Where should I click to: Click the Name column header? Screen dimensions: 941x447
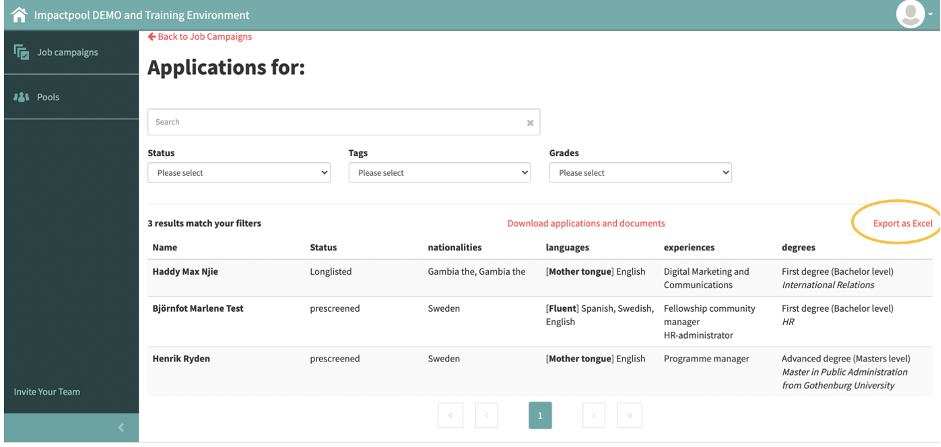click(x=165, y=247)
